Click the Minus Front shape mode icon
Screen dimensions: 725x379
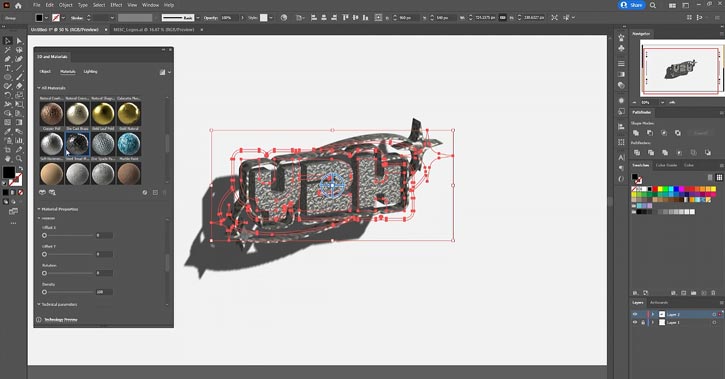coord(650,133)
